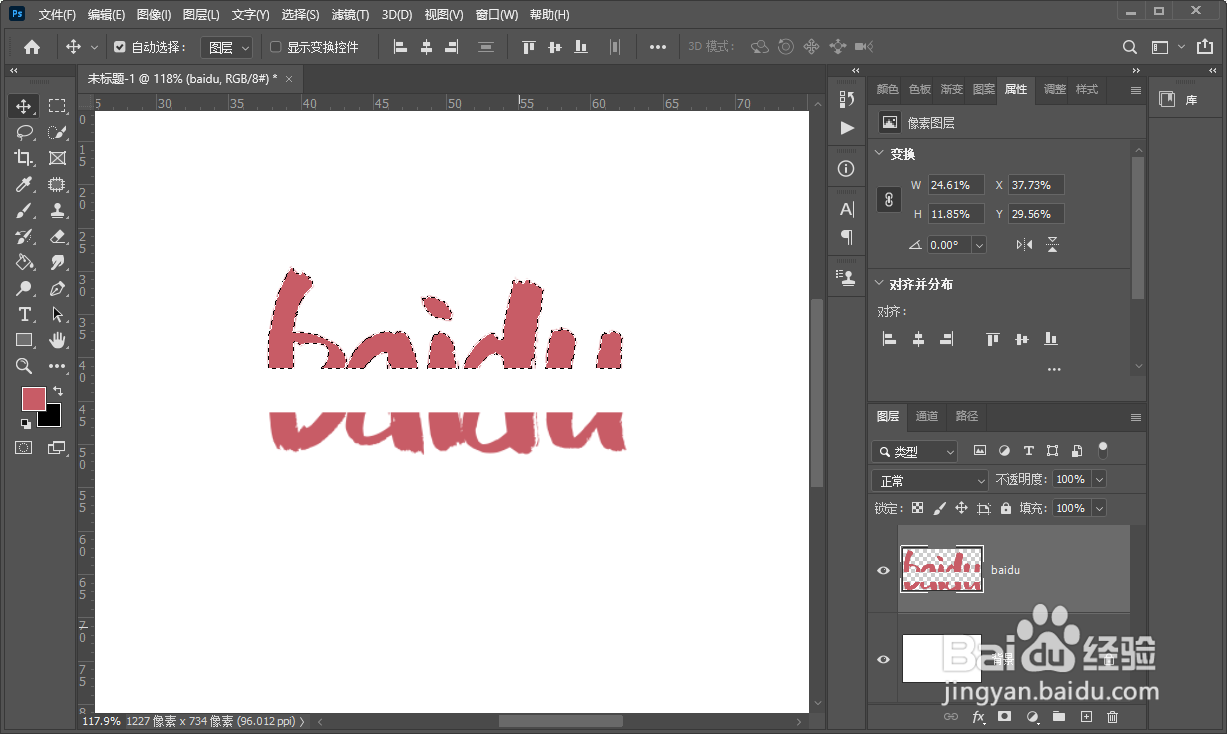Swap foreground and background colors

pos(58,391)
